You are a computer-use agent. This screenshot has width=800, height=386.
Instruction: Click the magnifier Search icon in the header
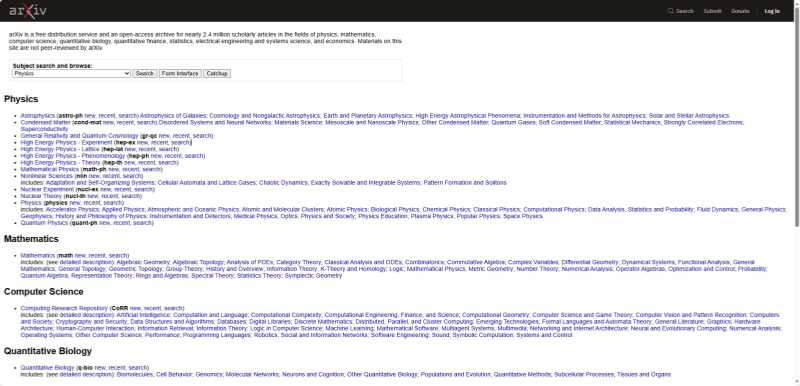(x=670, y=11)
